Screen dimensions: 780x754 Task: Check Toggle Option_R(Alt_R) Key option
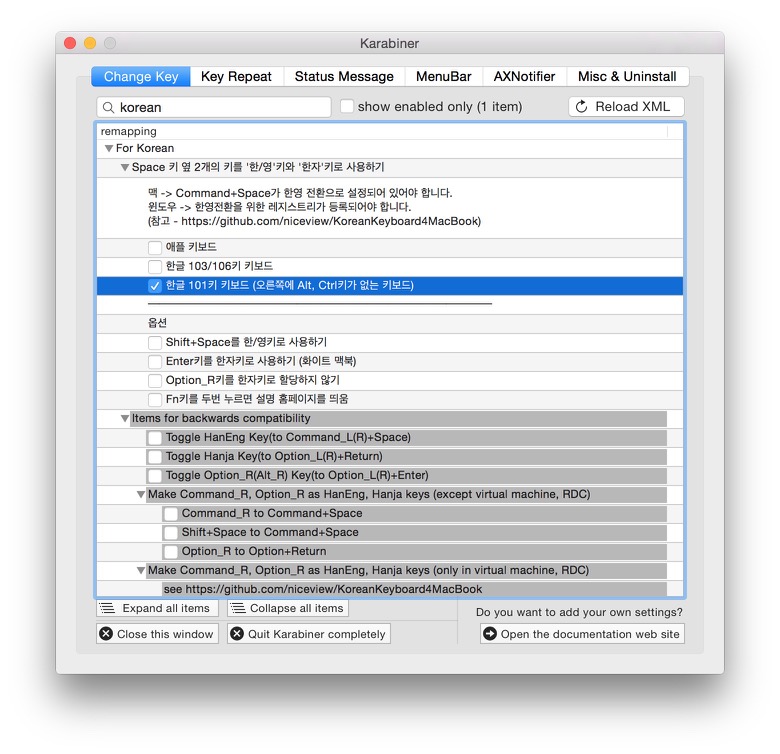155,475
